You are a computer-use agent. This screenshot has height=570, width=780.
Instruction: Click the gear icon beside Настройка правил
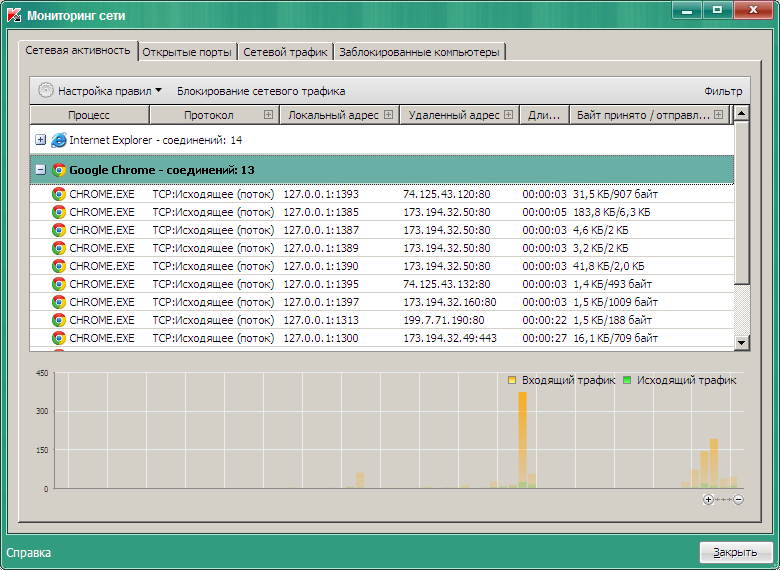pos(46,90)
